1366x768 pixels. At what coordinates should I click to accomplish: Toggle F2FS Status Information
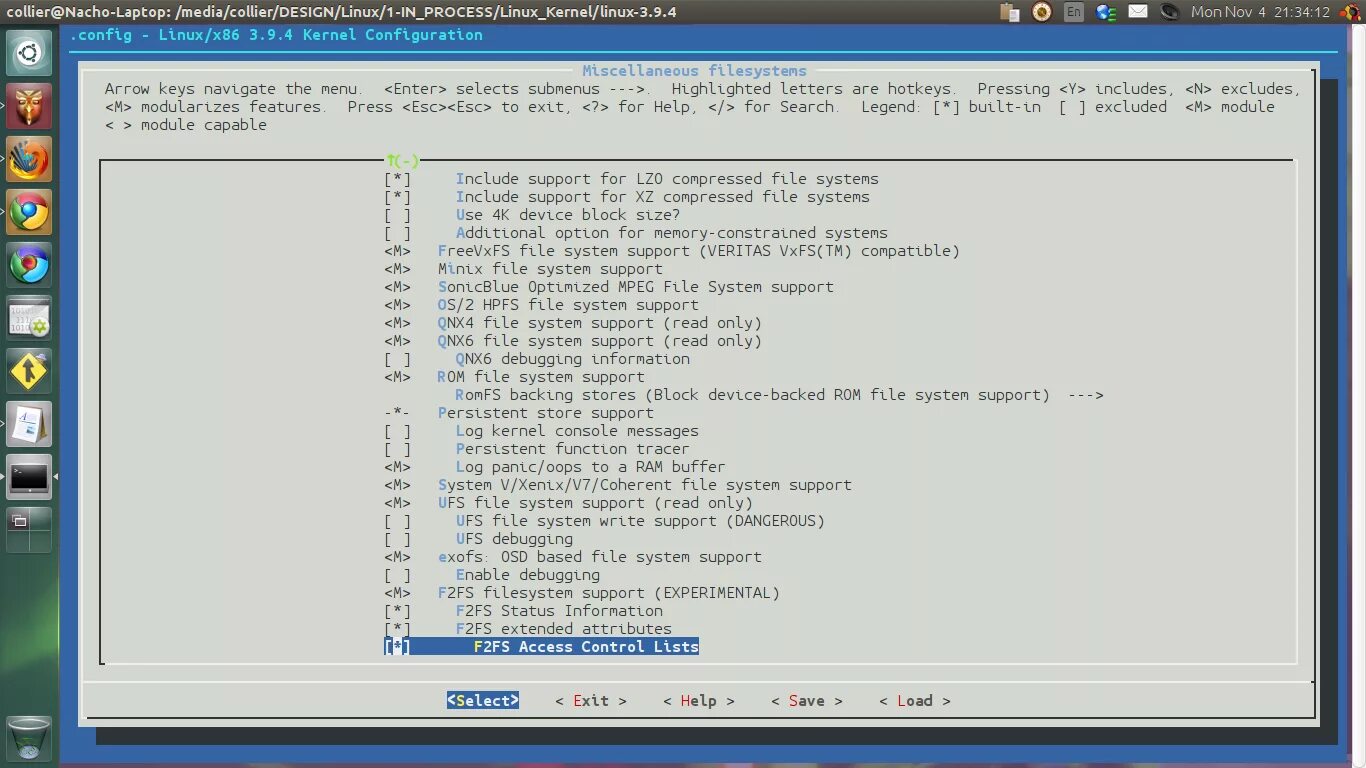pos(523,611)
